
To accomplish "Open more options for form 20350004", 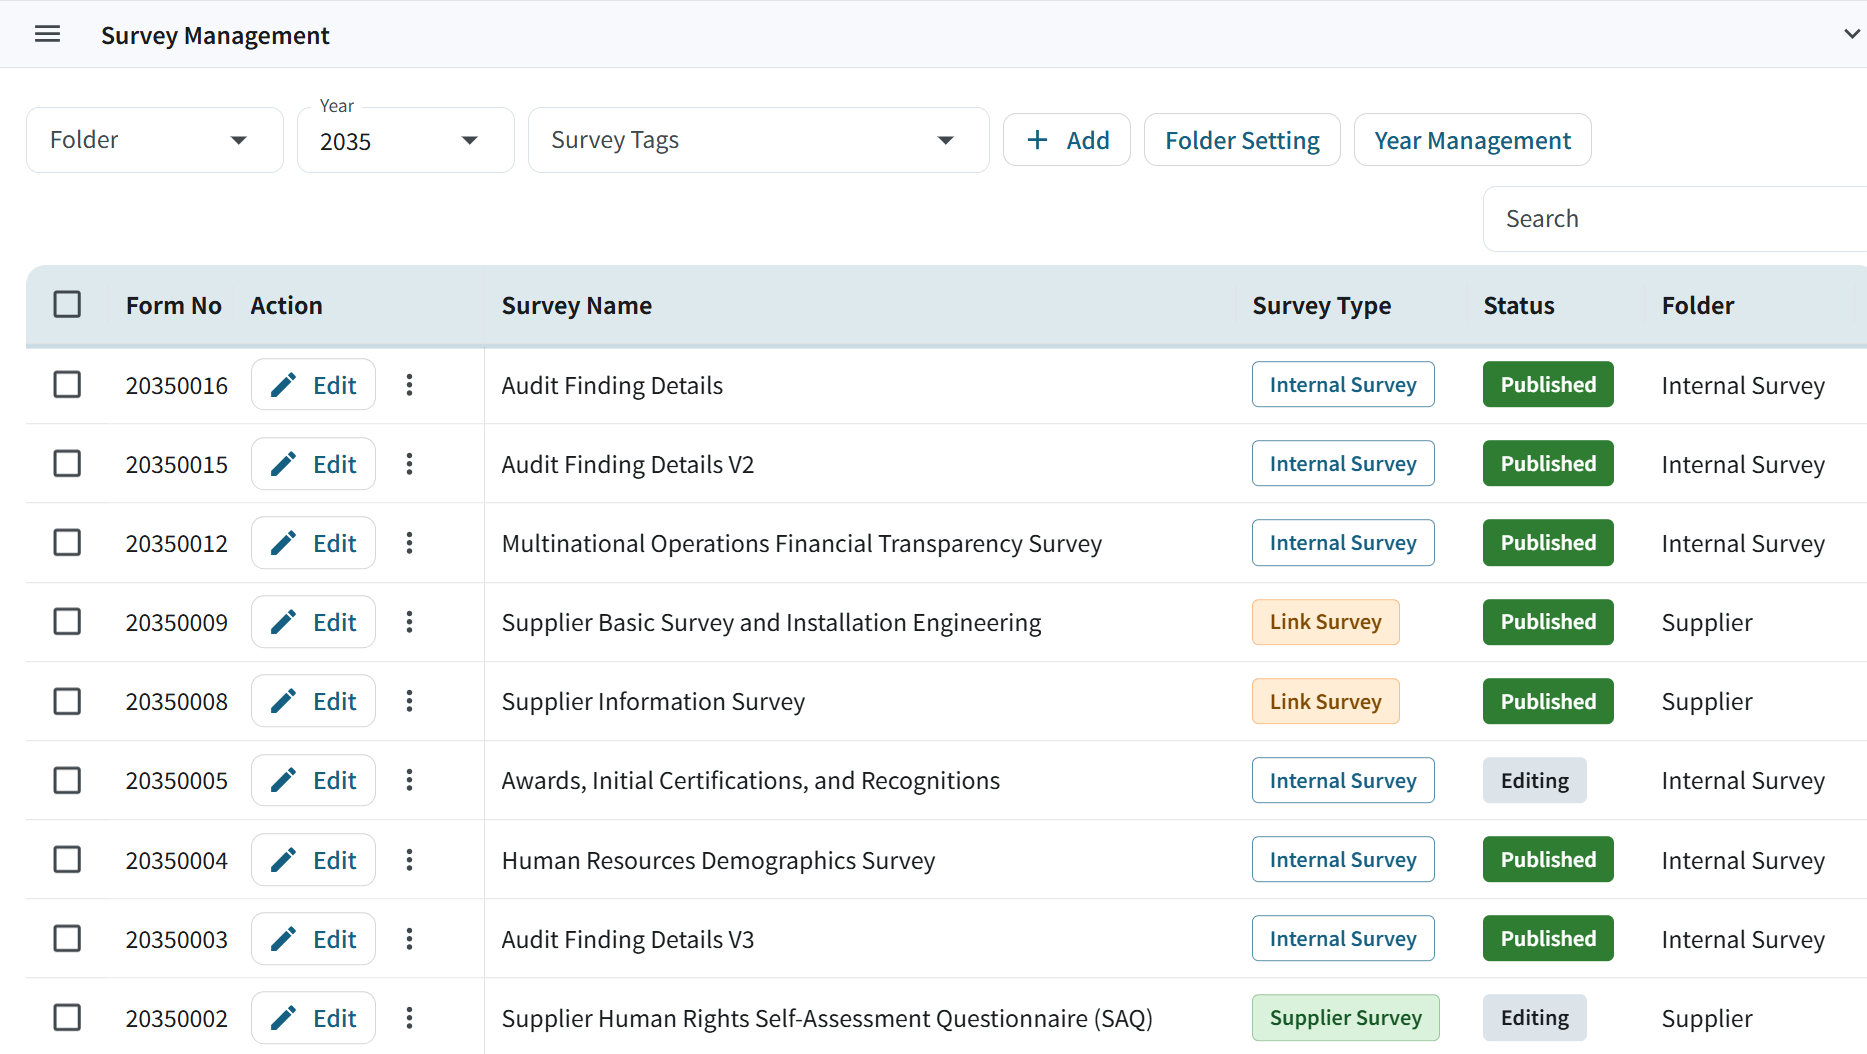I will pyautogui.click(x=409, y=859).
